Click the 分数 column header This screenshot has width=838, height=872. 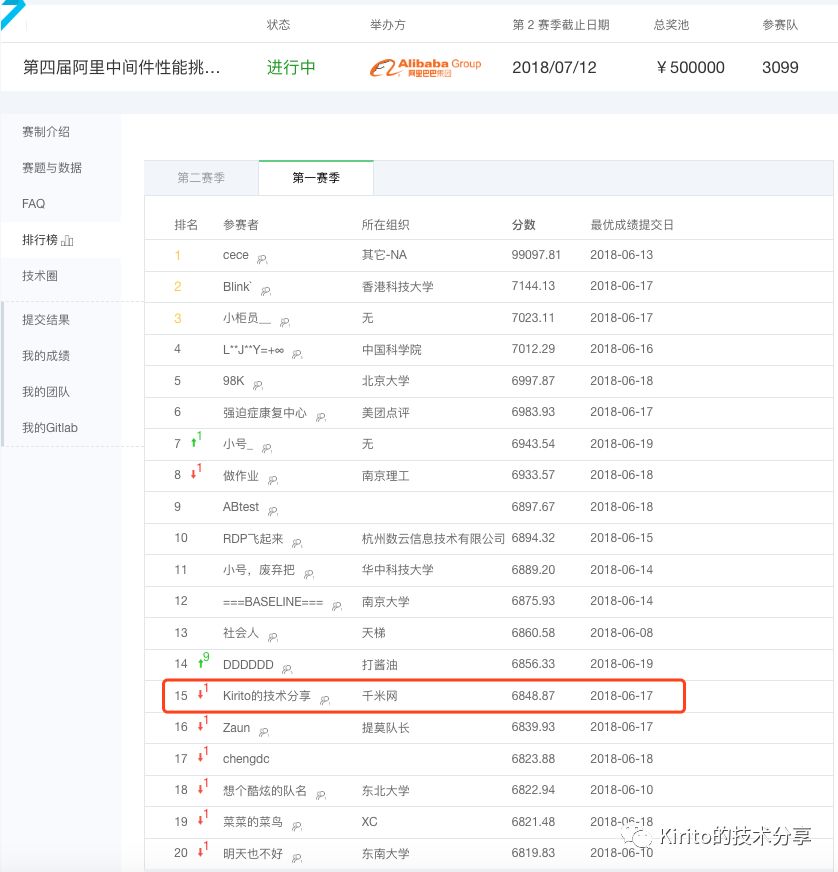523,225
